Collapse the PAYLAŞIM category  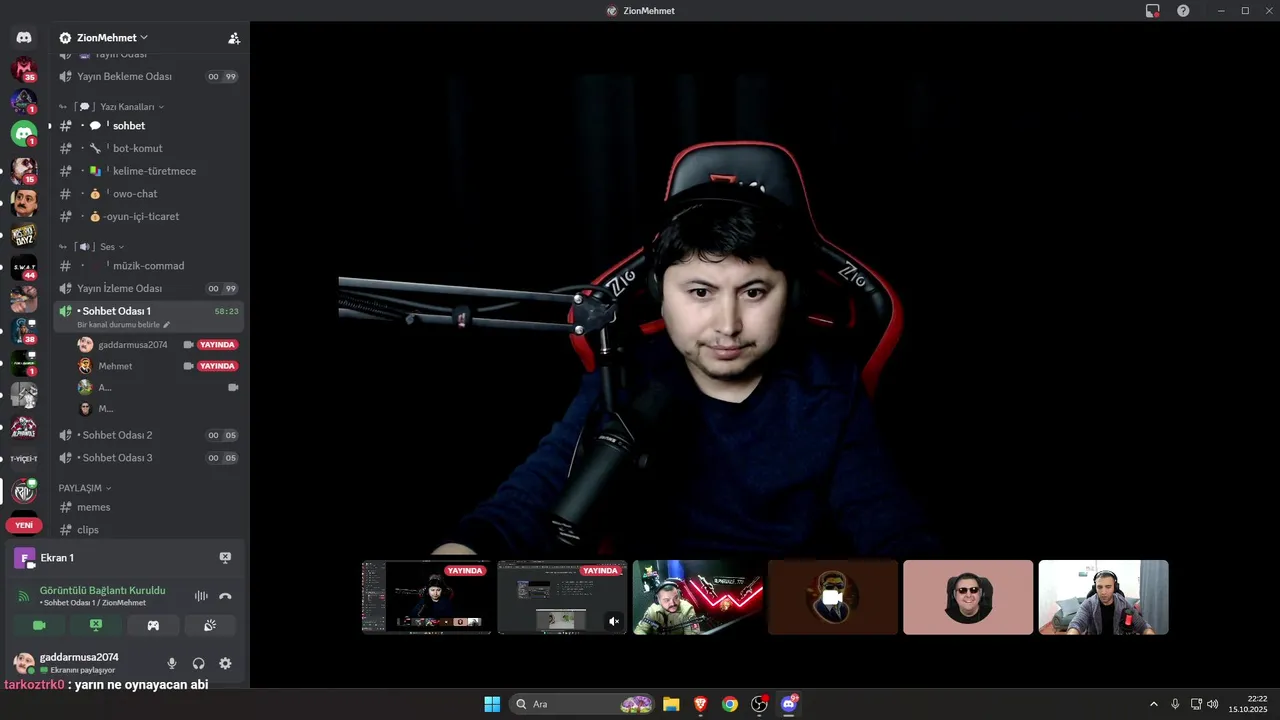click(x=85, y=488)
